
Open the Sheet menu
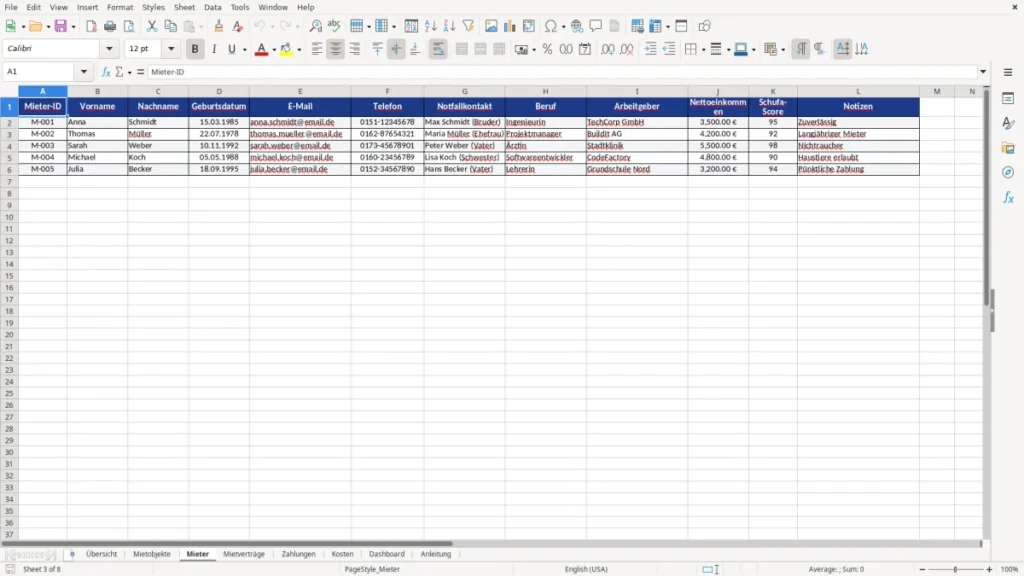(x=184, y=7)
